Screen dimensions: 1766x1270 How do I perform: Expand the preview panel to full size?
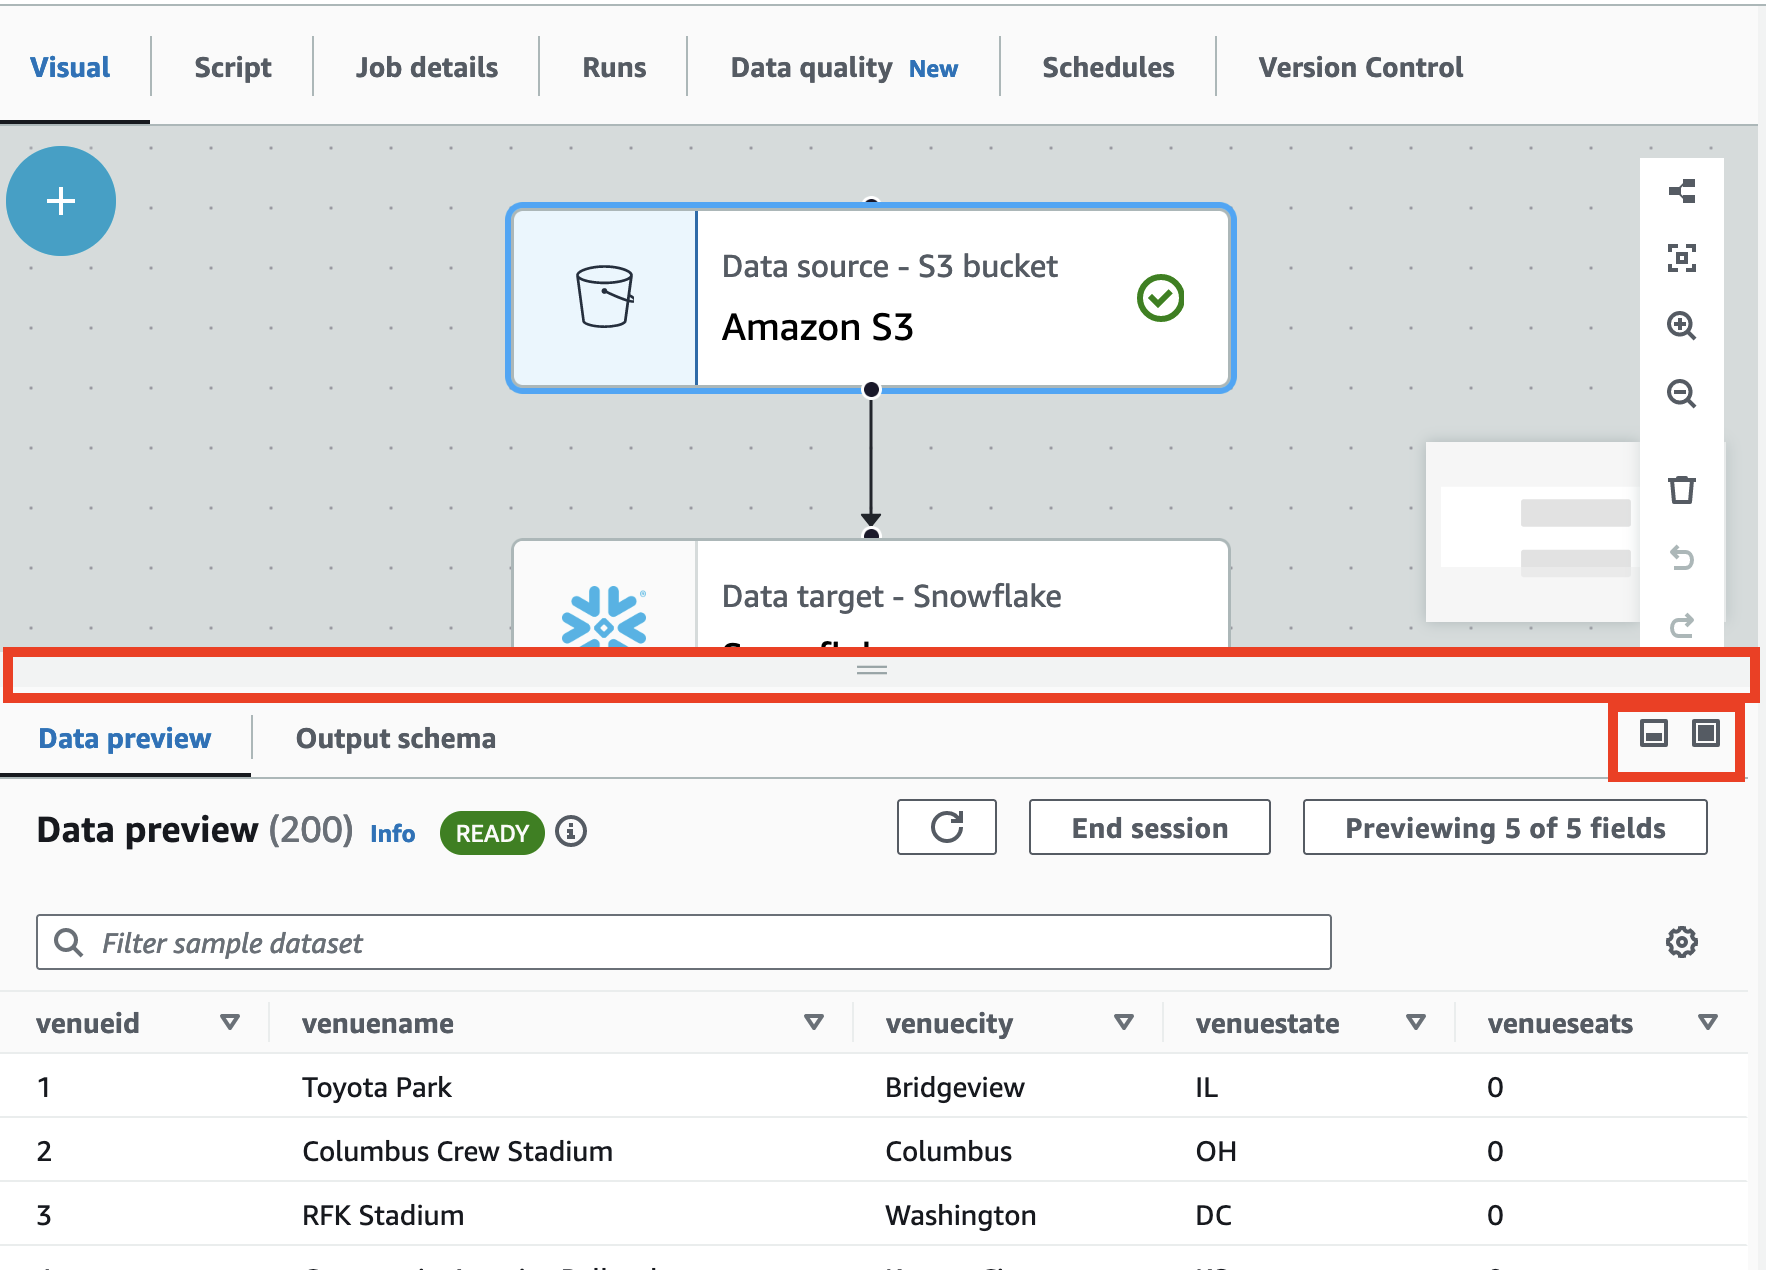[1706, 735]
